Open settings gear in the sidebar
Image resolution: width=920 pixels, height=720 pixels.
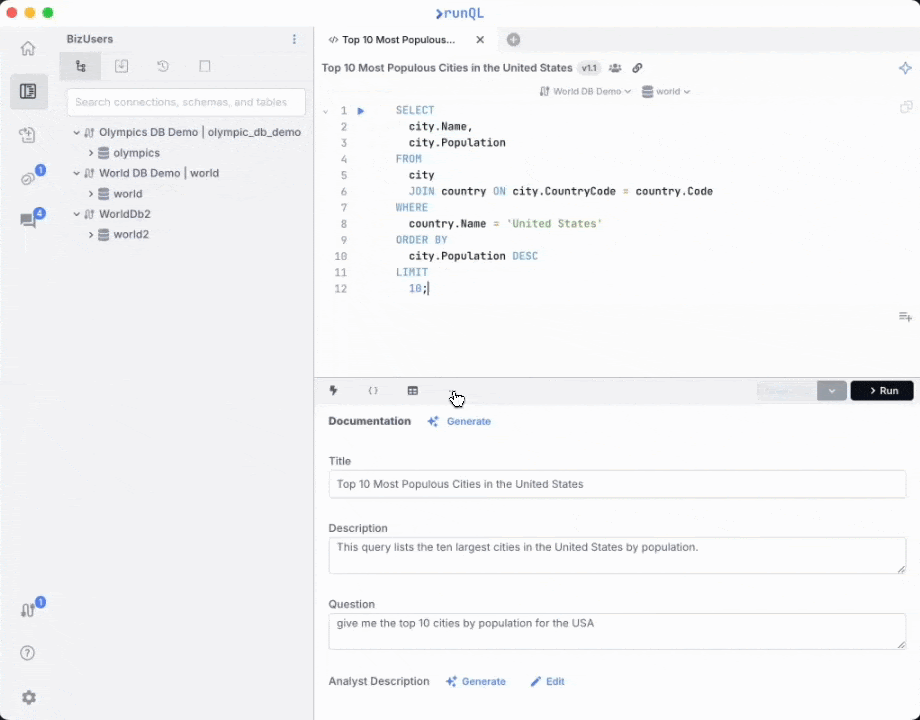(28, 697)
